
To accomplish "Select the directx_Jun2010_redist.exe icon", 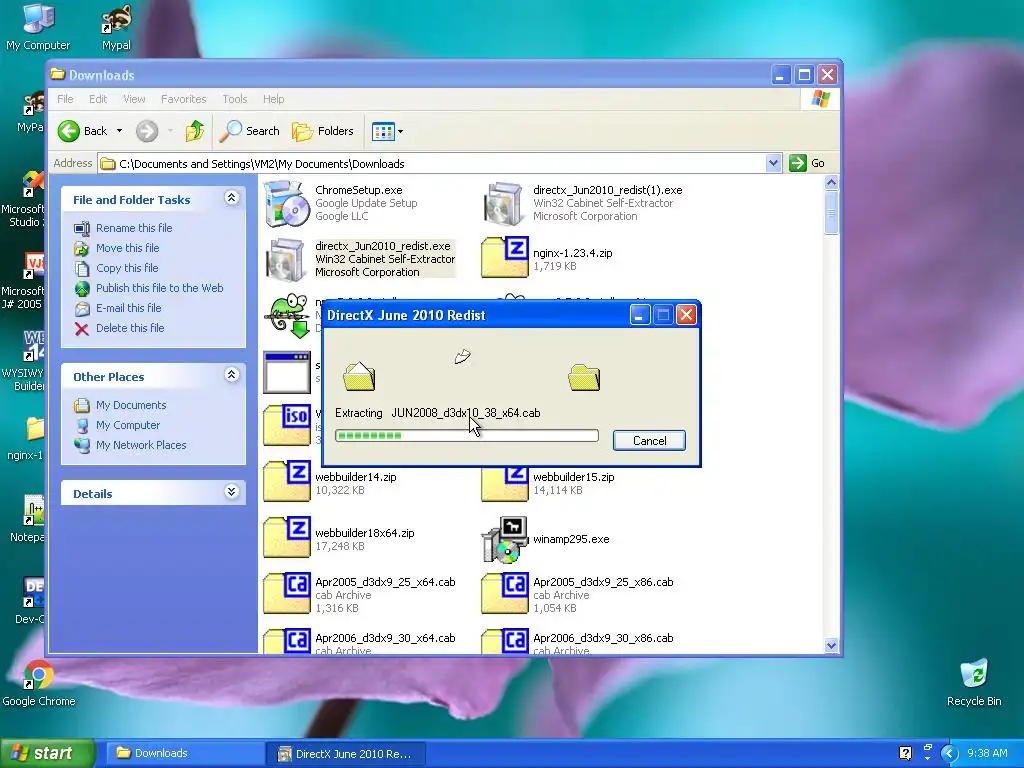I will click(x=286, y=259).
